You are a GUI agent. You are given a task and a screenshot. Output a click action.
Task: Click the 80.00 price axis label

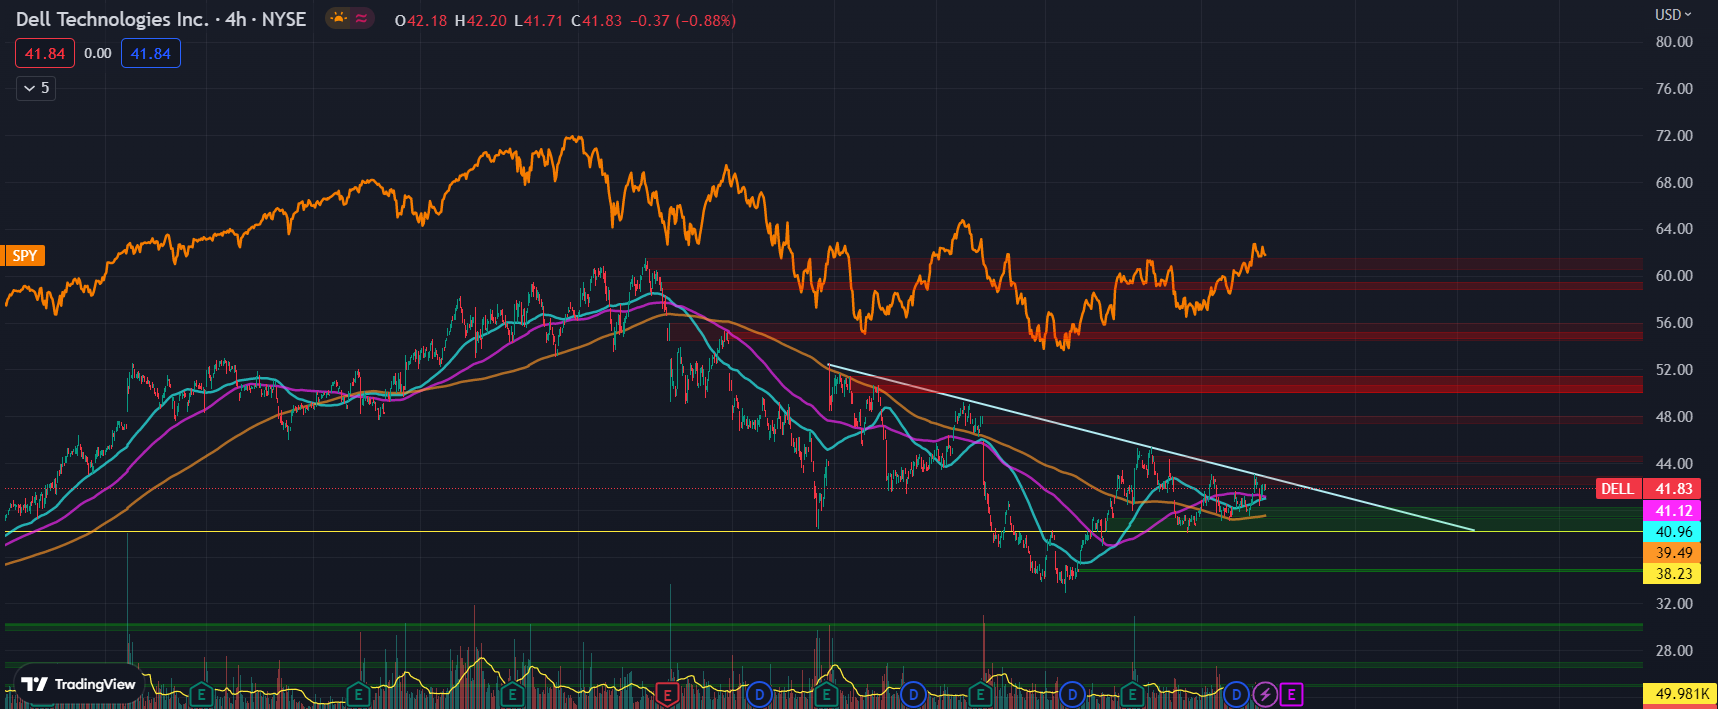[x=1674, y=42]
